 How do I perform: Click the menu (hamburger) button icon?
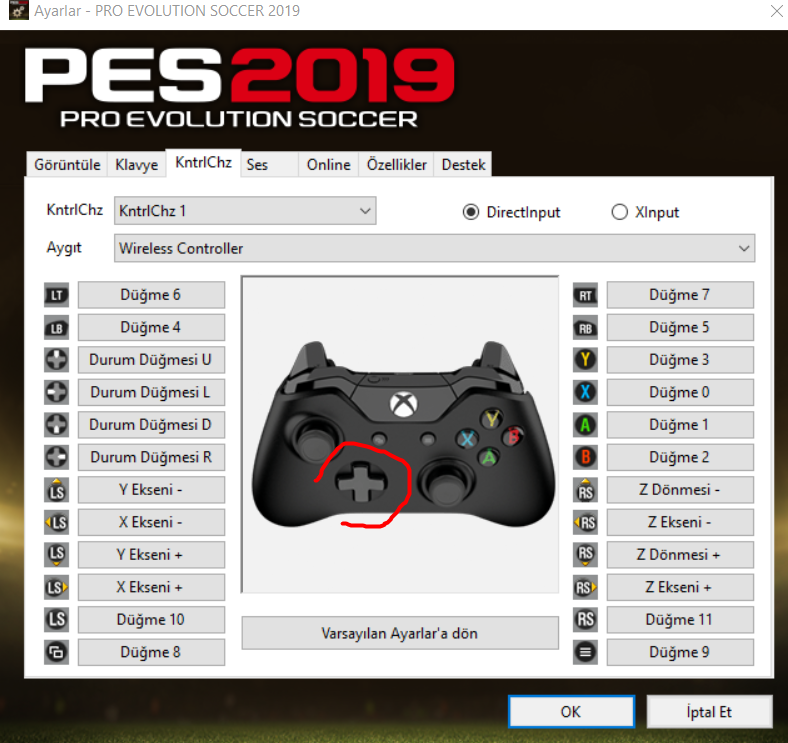[585, 653]
